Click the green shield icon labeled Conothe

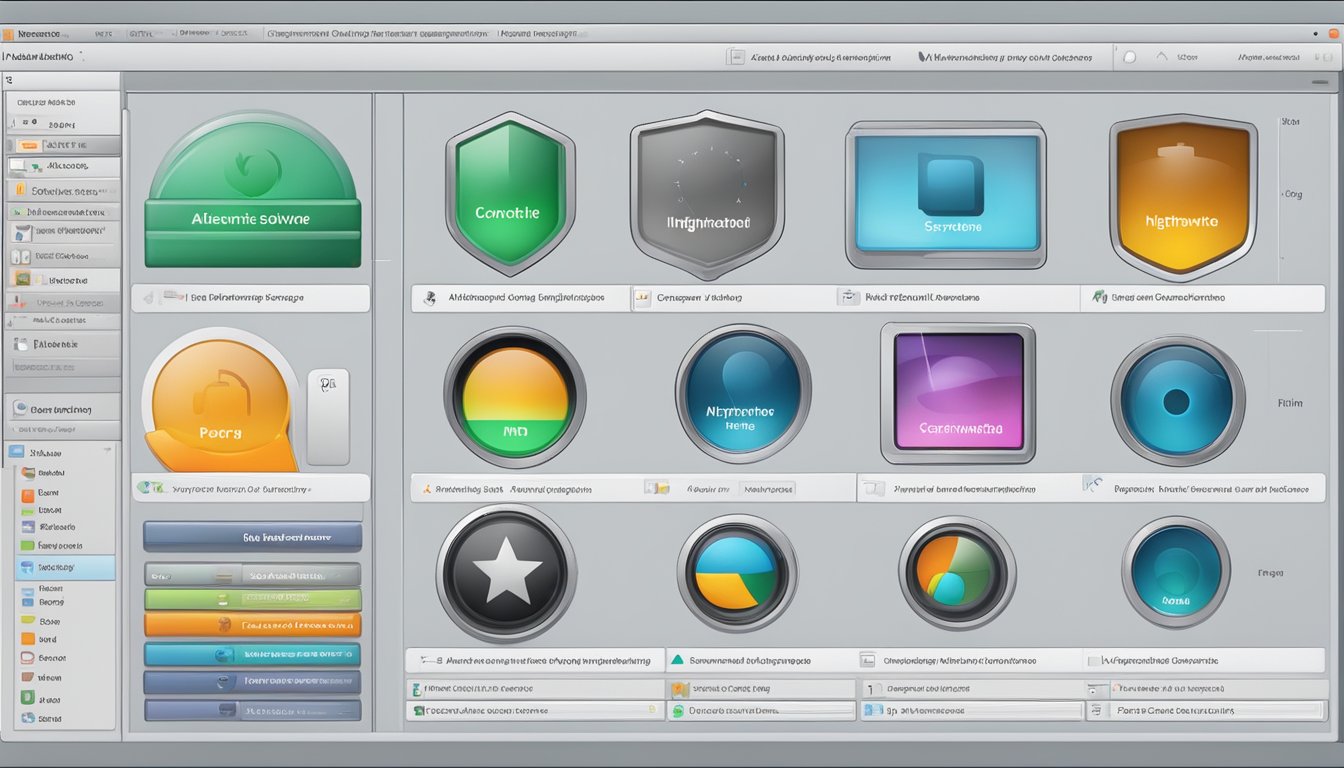pyautogui.click(x=509, y=194)
